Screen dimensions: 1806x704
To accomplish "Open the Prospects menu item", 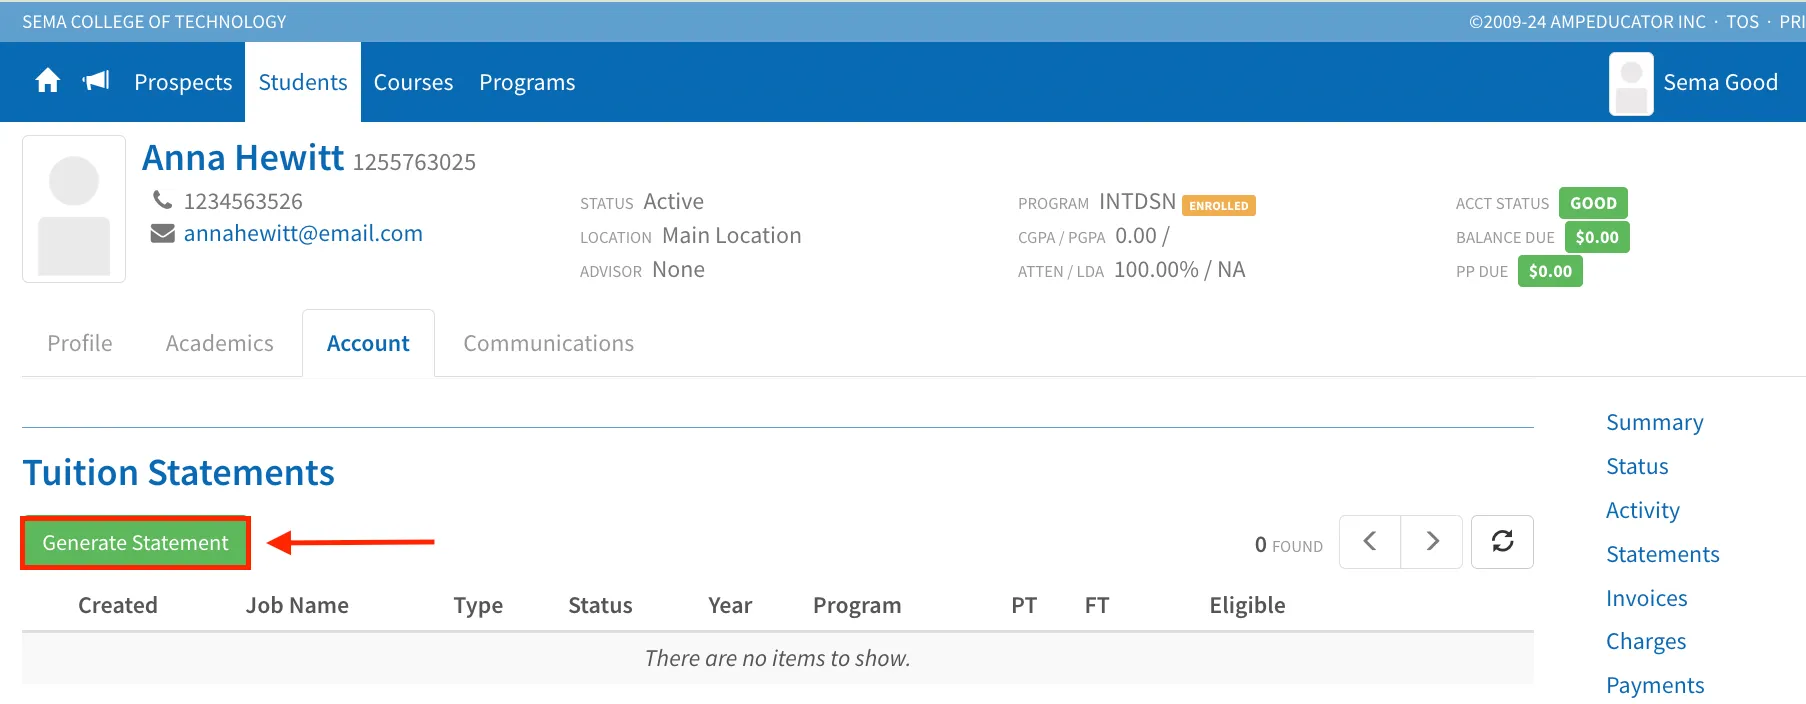I will [x=183, y=82].
